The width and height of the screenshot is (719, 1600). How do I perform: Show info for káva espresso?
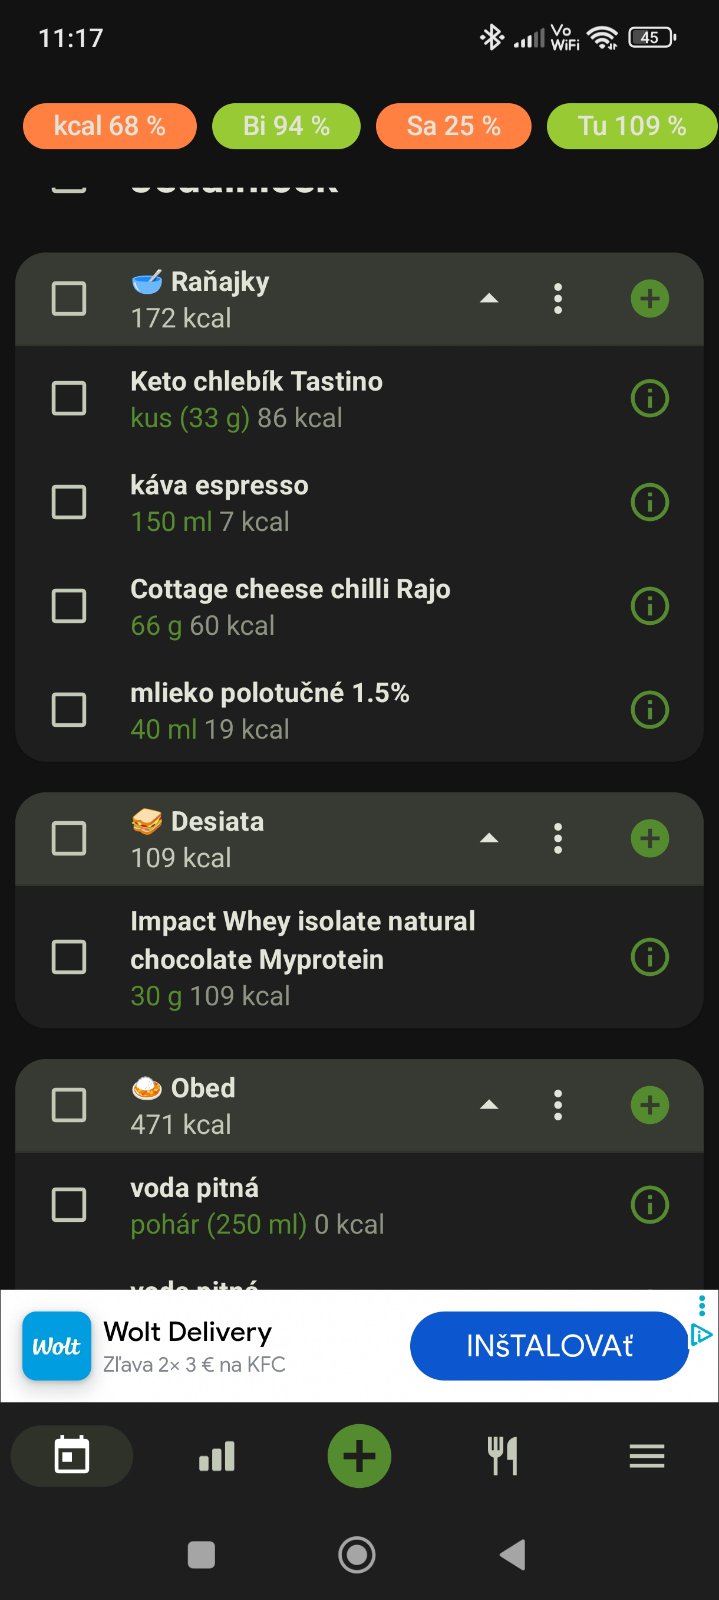(x=650, y=502)
